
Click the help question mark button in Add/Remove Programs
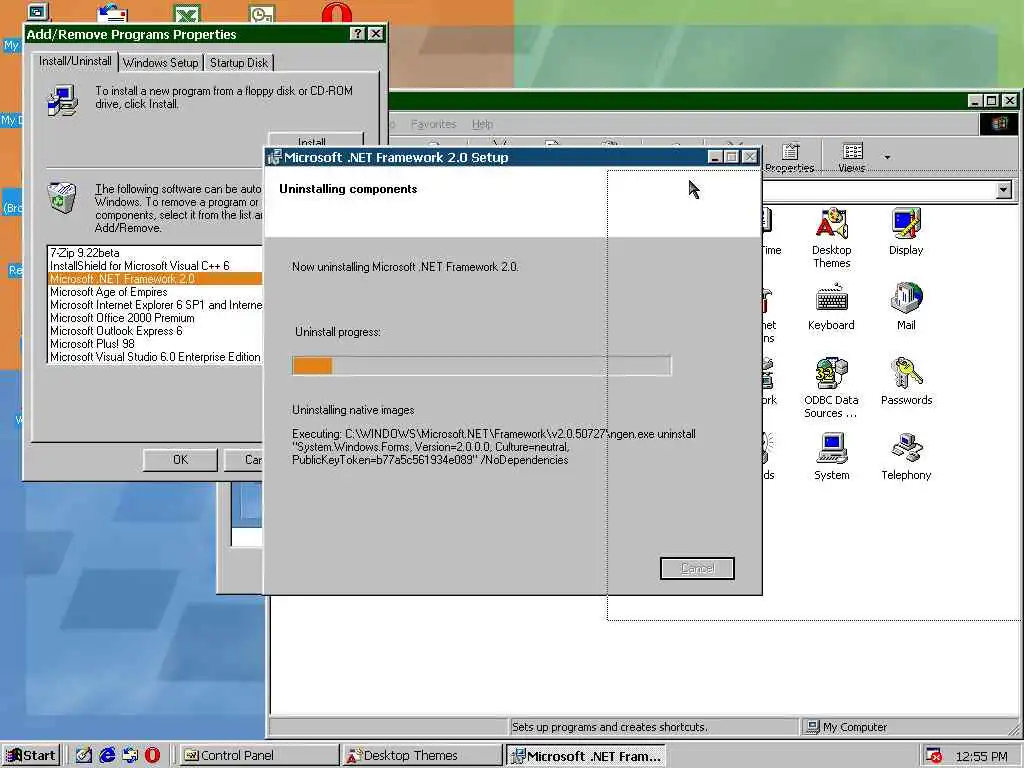[x=357, y=34]
